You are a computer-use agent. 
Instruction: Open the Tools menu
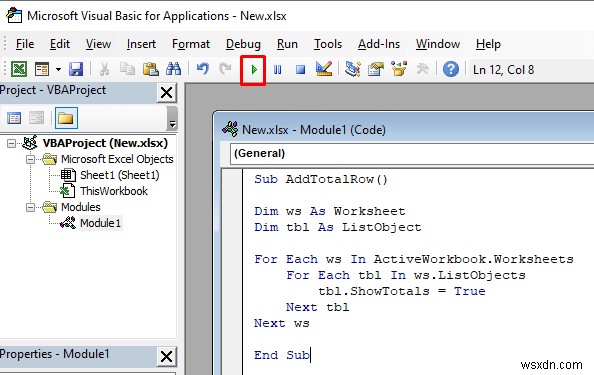tap(328, 44)
